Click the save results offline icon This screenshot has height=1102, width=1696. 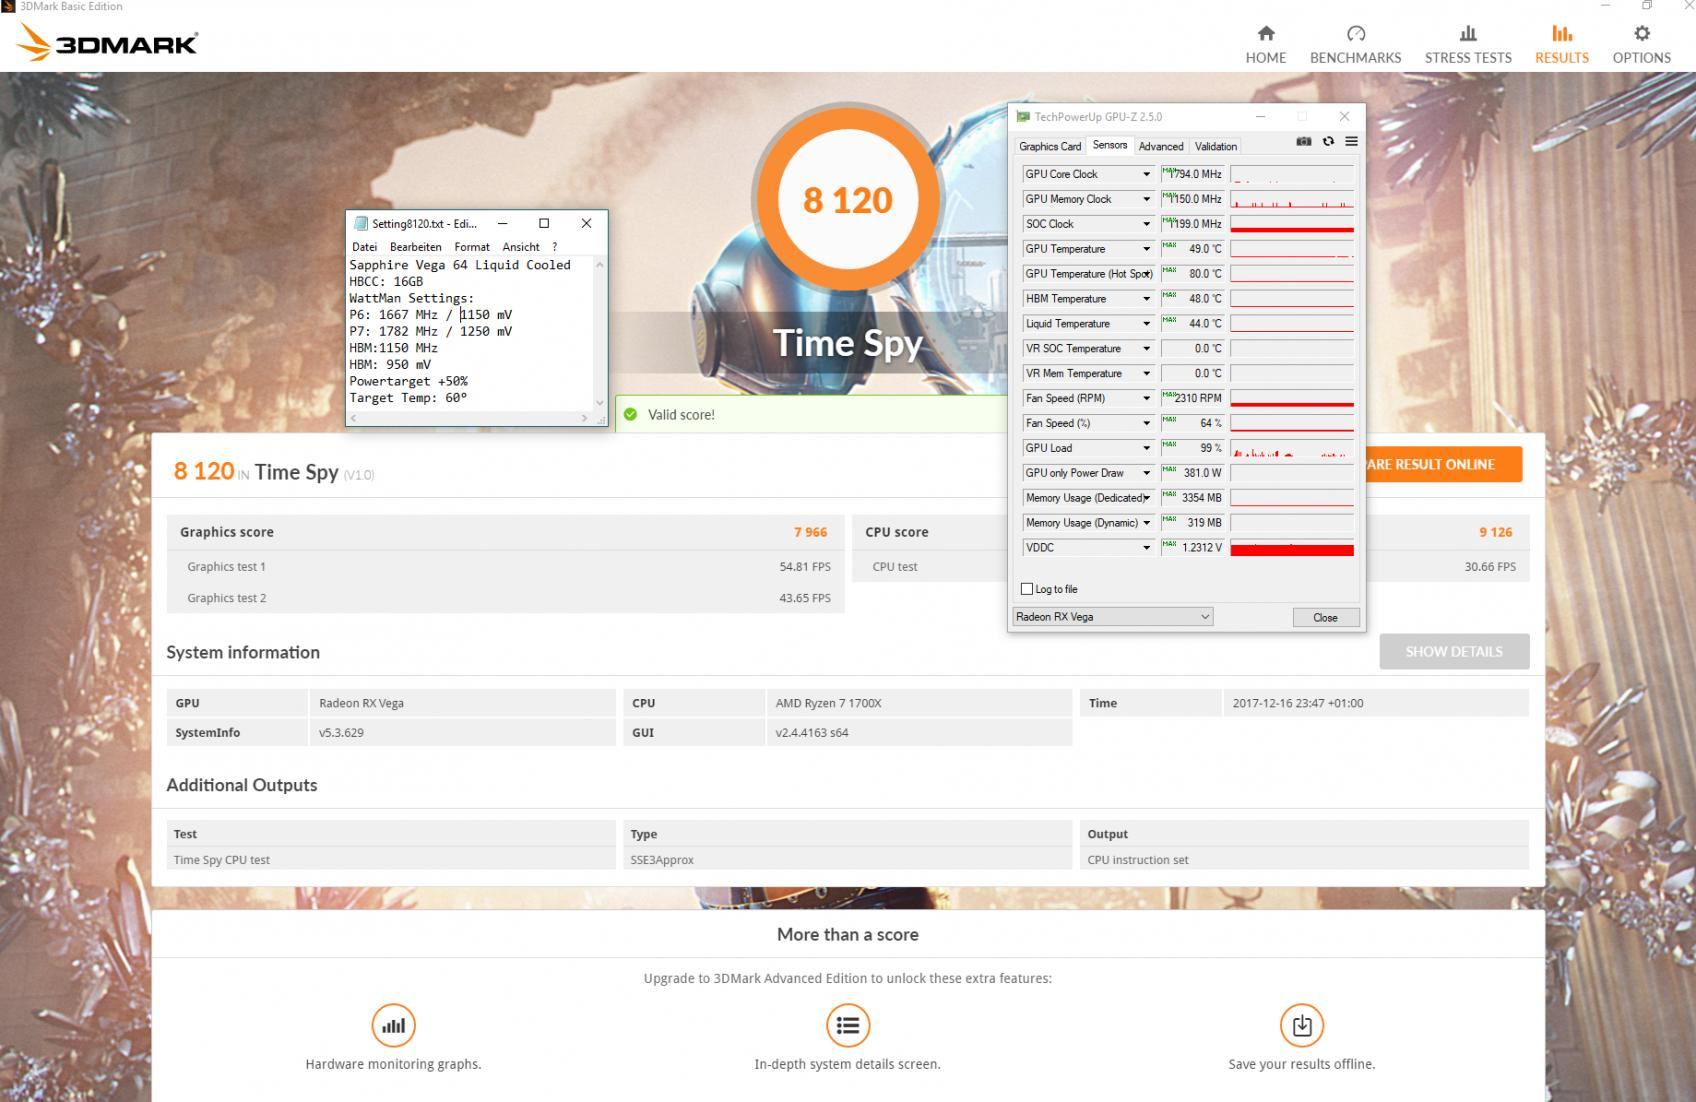point(1302,1025)
